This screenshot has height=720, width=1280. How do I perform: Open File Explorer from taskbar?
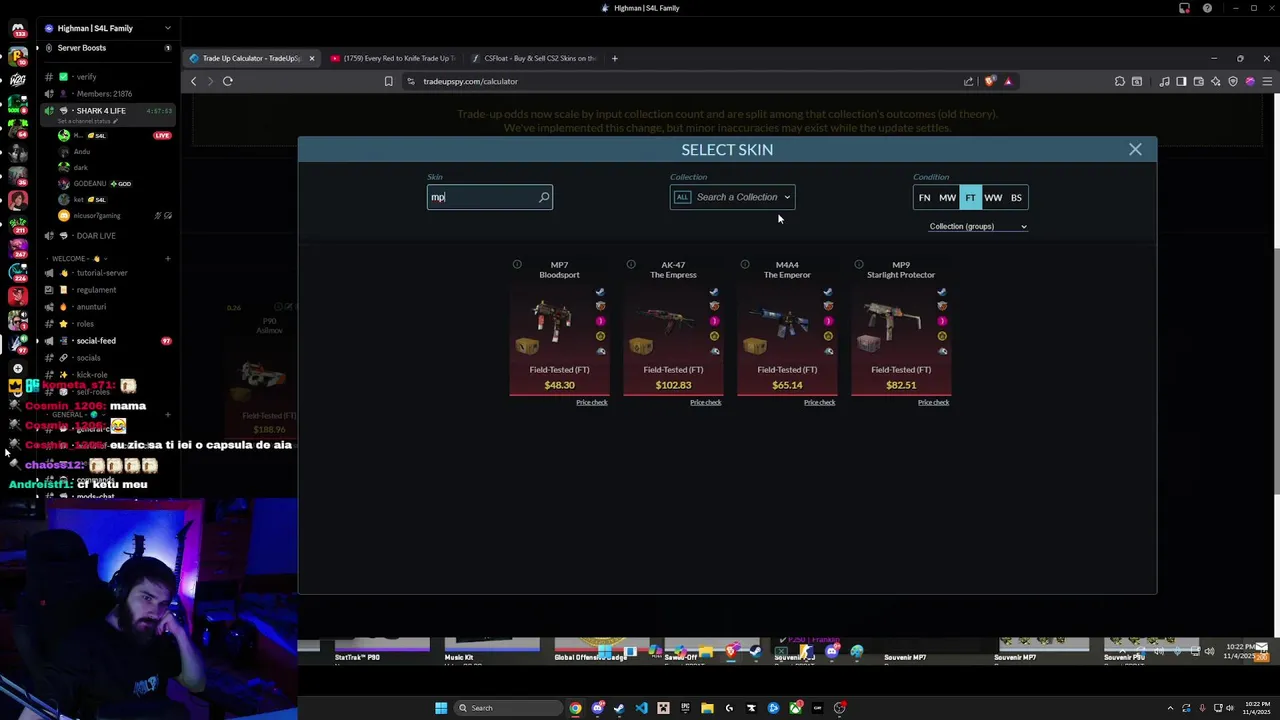(707, 708)
